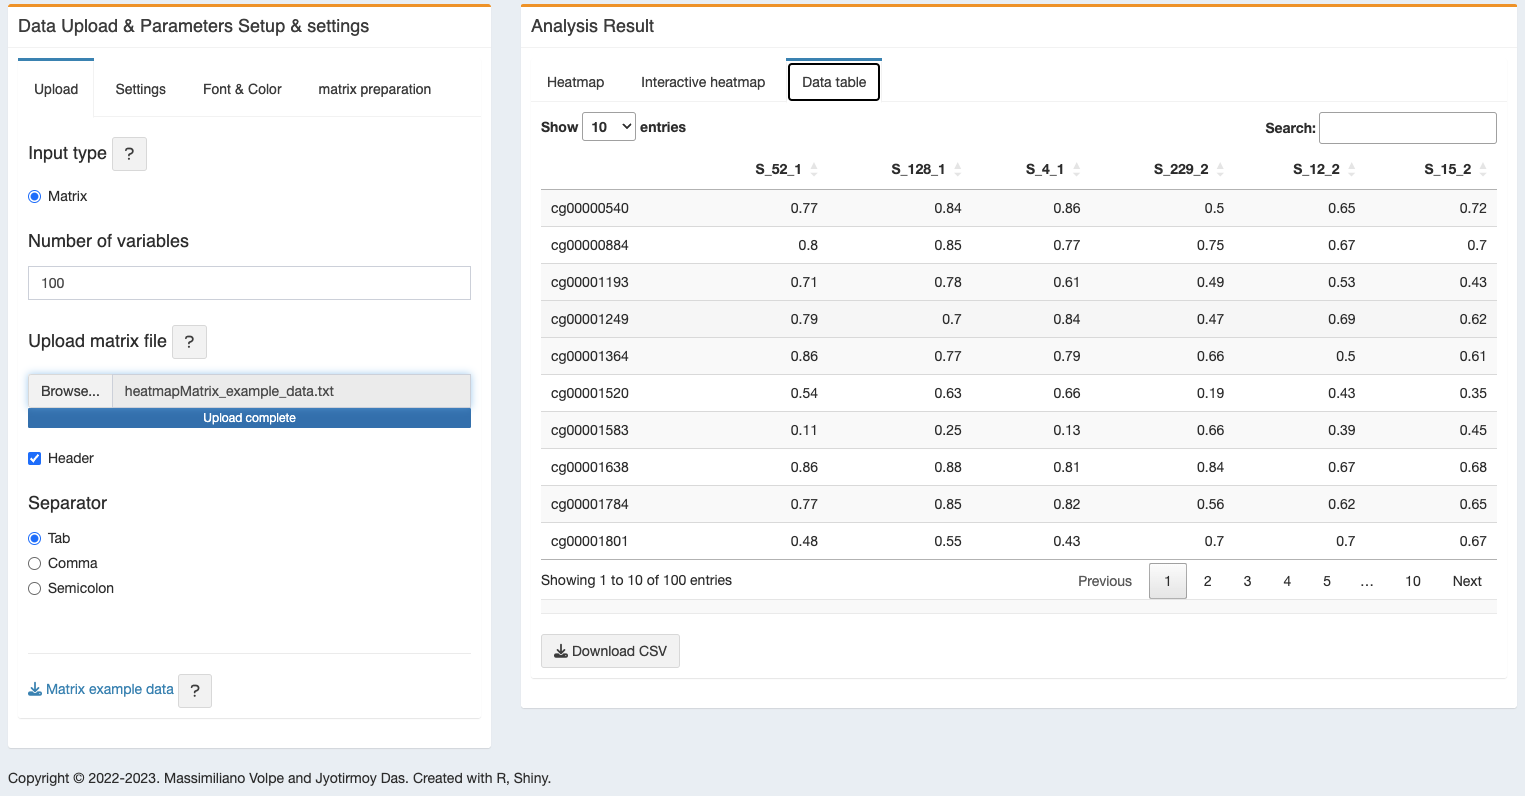
Task: Click the sort arrows on S_229_2 column
Action: coord(1220,170)
